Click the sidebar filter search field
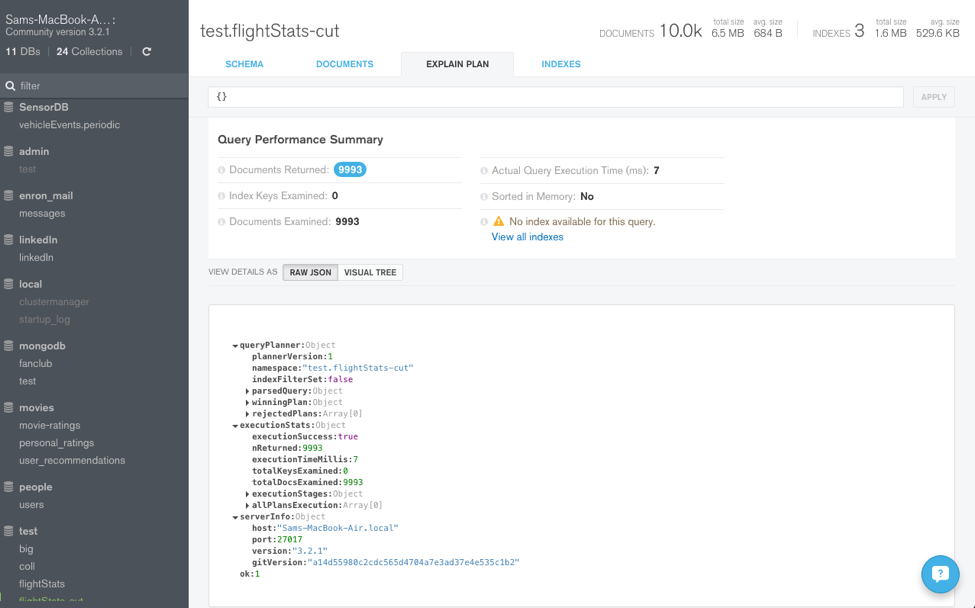The image size is (975, 608). point(95,86)
